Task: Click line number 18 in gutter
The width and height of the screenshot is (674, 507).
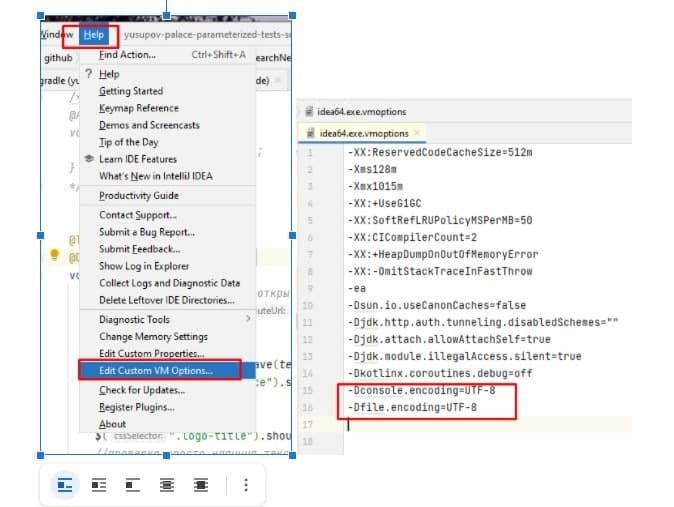Action: pos(307,441)
